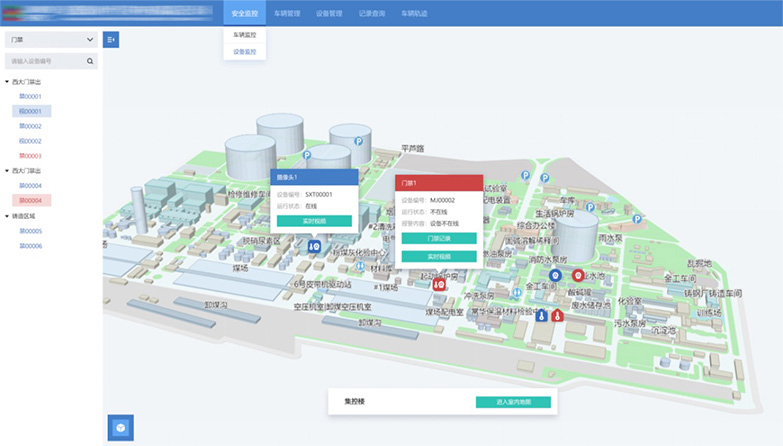The height and width of the screenshot is (446, 783).
Task: Click the 3D cube view button at bottom-left
Action: click(x=120, y=427)
